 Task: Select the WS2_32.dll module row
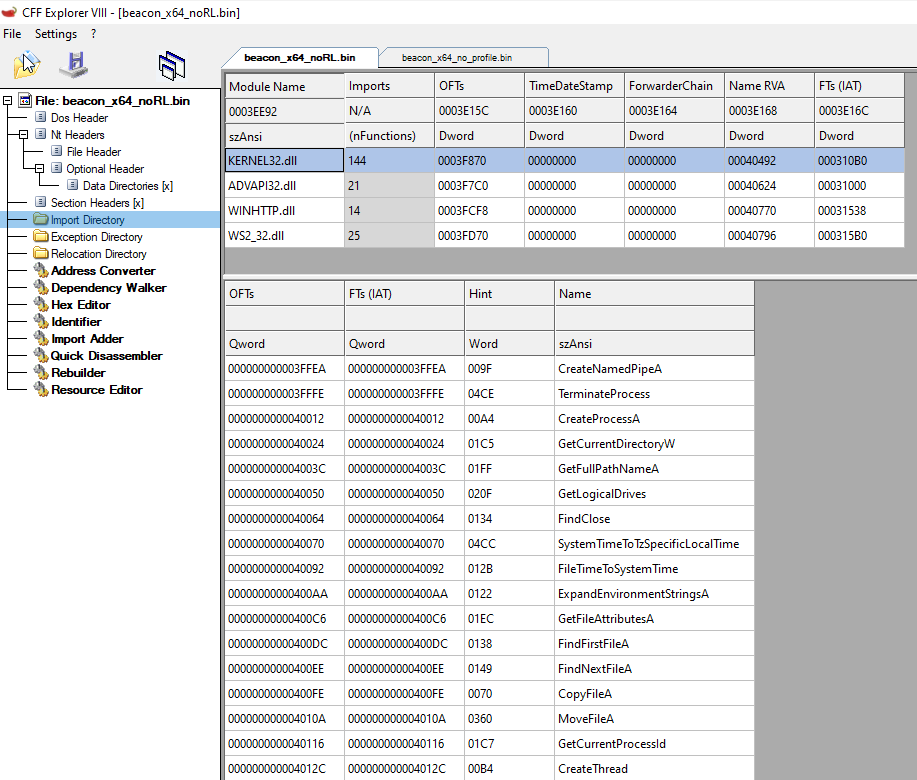564,236
